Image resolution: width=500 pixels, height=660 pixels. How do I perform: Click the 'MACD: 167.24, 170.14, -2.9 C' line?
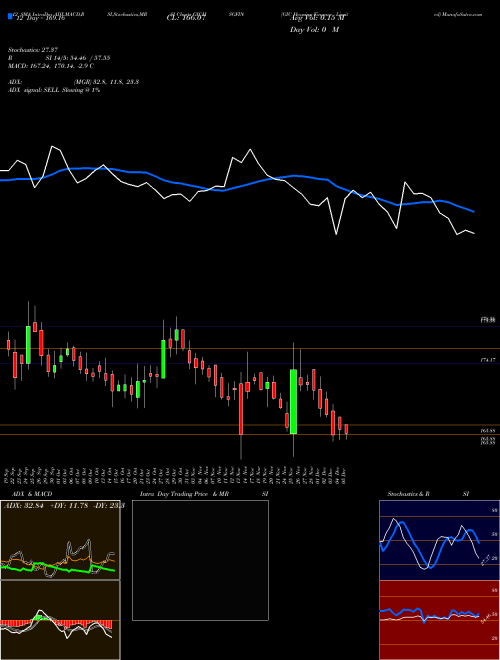pyautogui.click(x=51, y=66)
